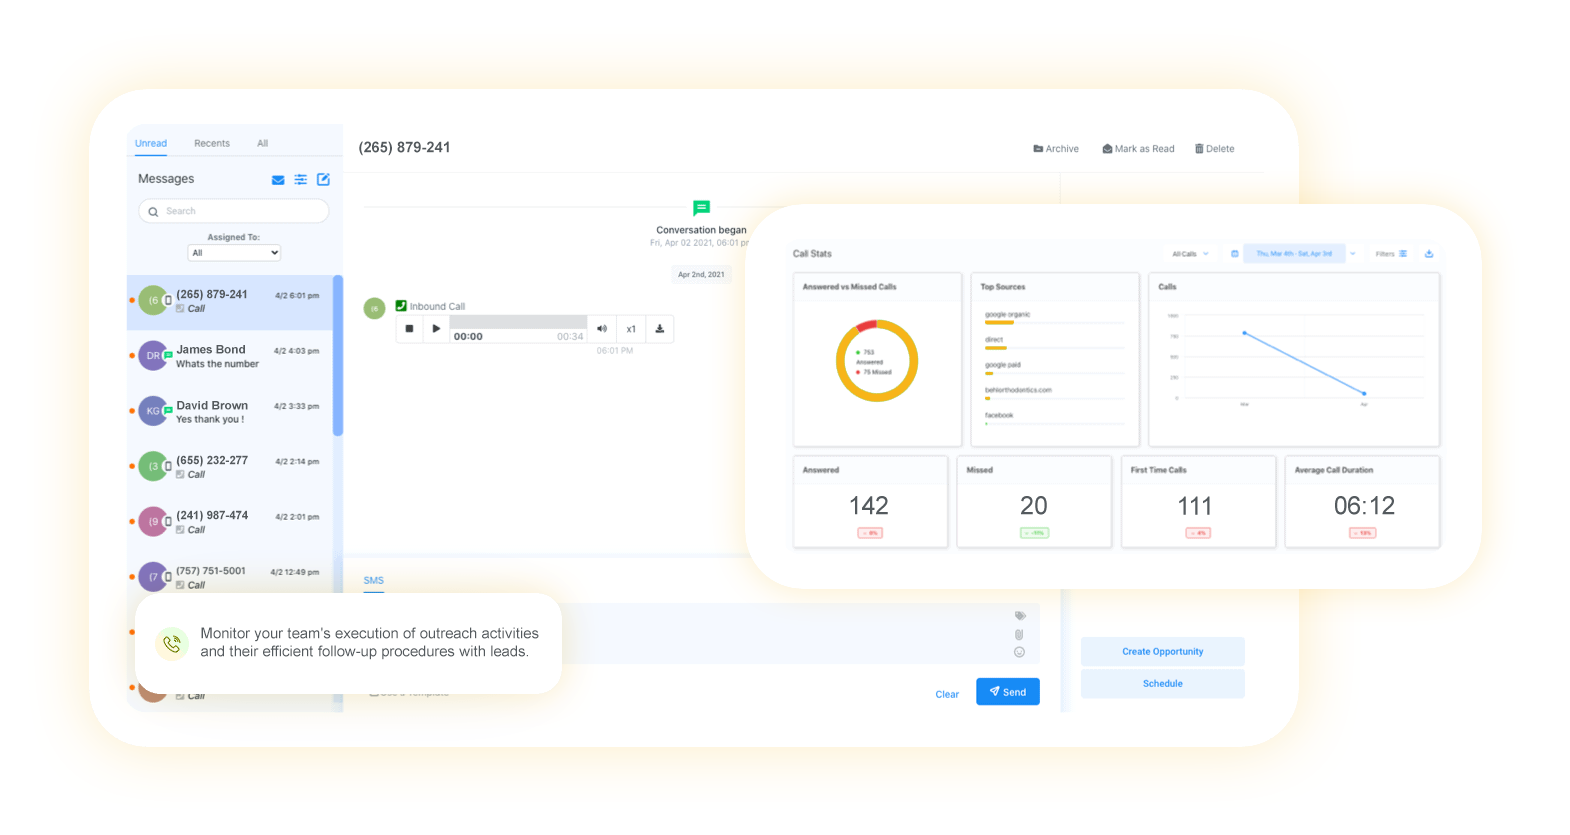Attach a file with paperclip icon

pos(1019,634)
